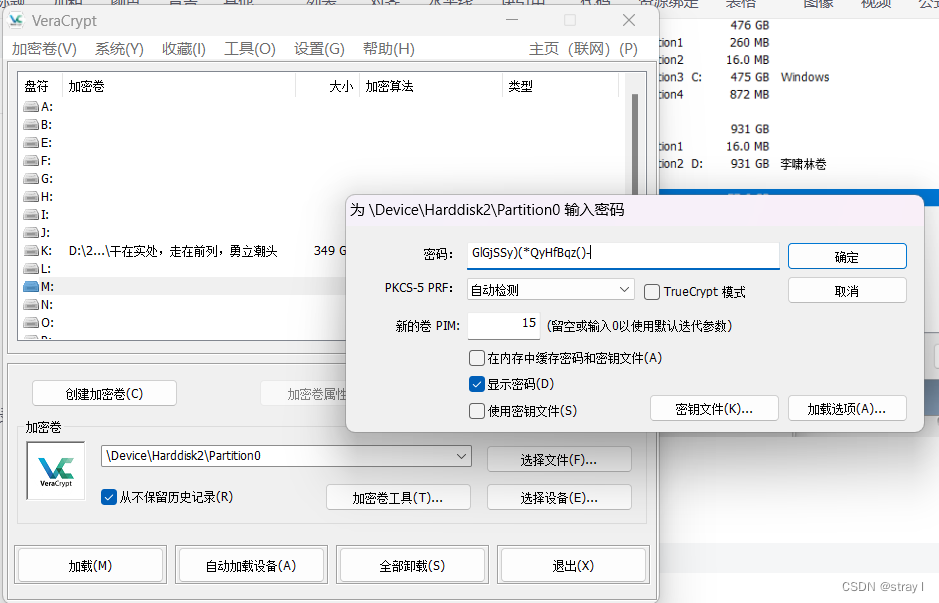The width and height of the screenshot is (939, 603).
Task: Select drive slot H: icon
Action: [31, 197]
